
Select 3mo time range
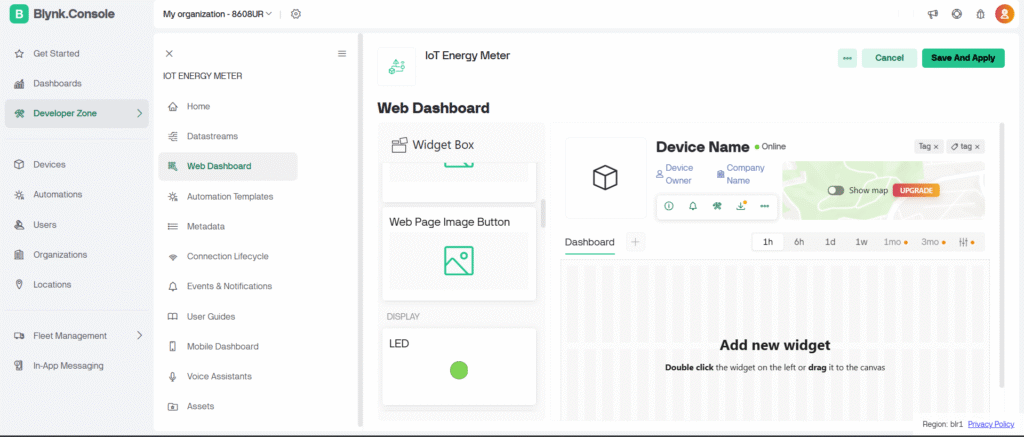(933, 242)
